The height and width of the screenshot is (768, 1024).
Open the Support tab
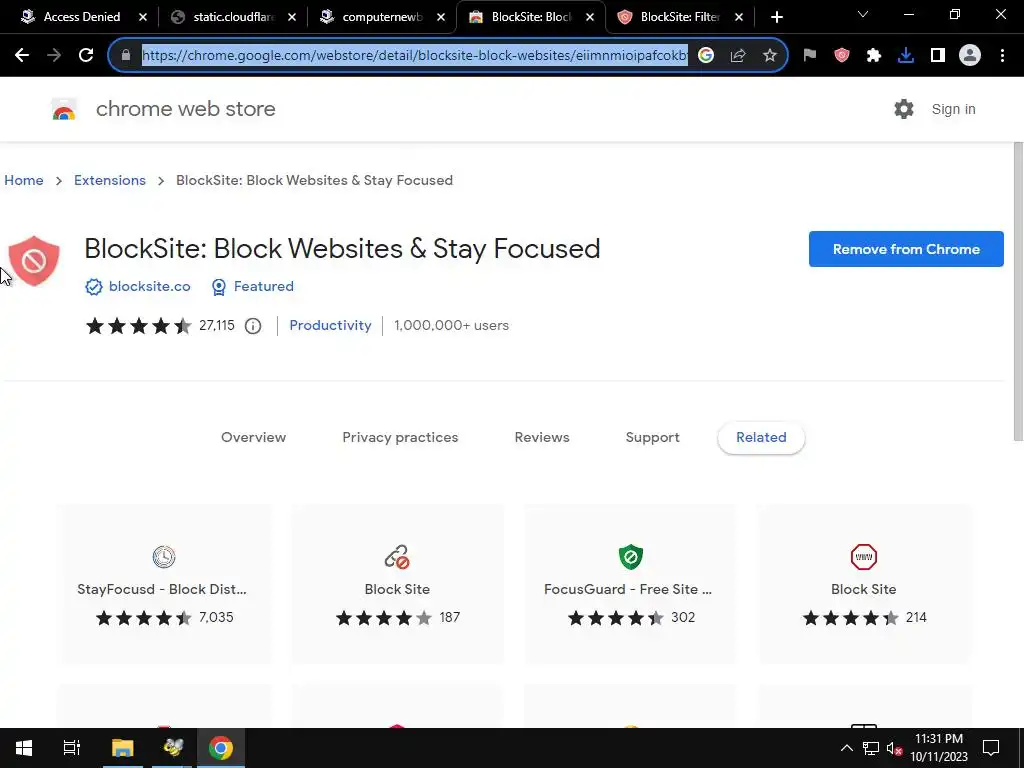(652, 438)
